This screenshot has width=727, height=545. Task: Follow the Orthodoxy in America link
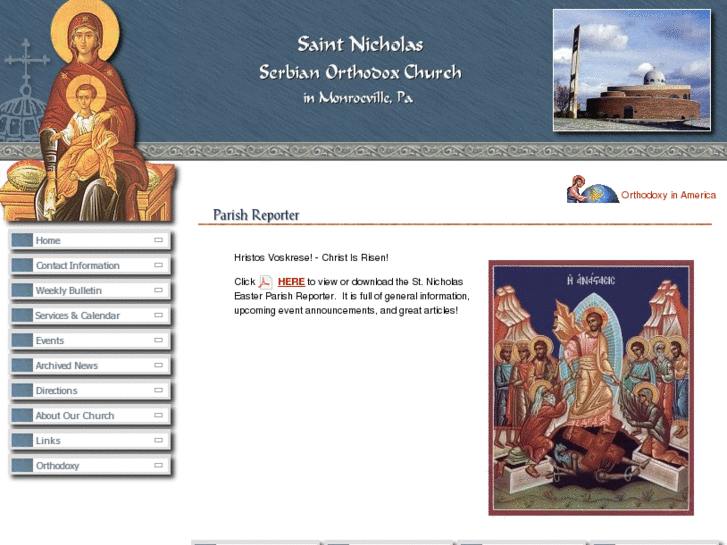(x=668, y=195)
